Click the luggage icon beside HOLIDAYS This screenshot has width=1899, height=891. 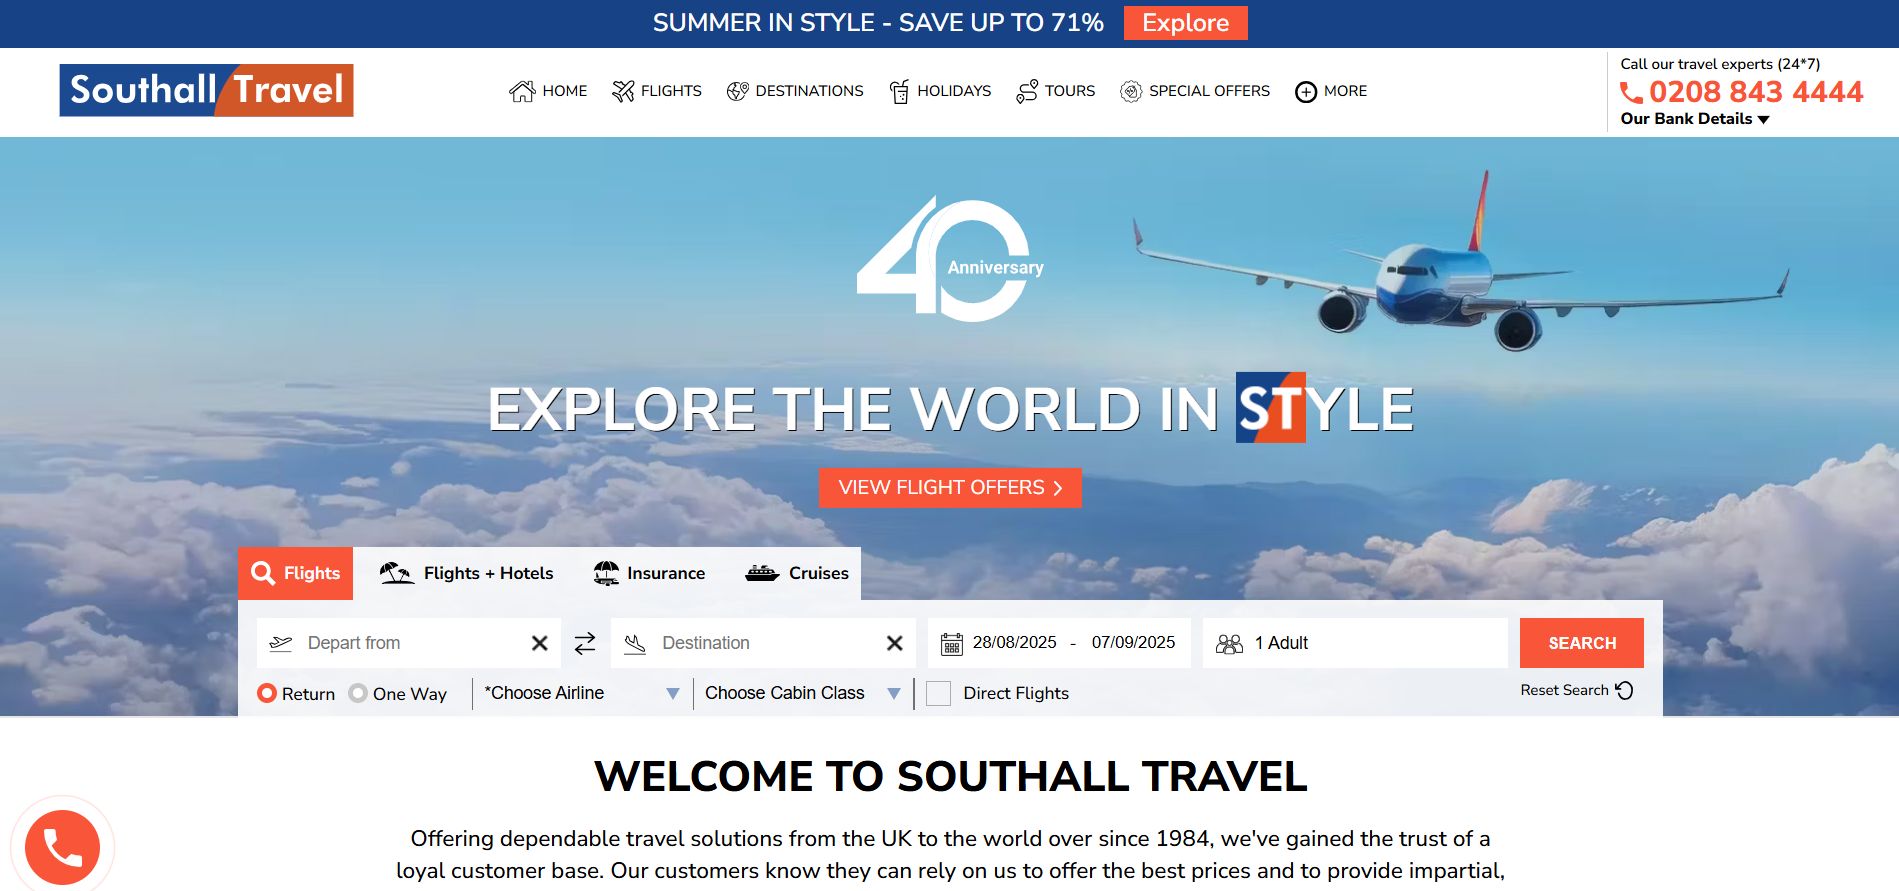pos(899,91)
